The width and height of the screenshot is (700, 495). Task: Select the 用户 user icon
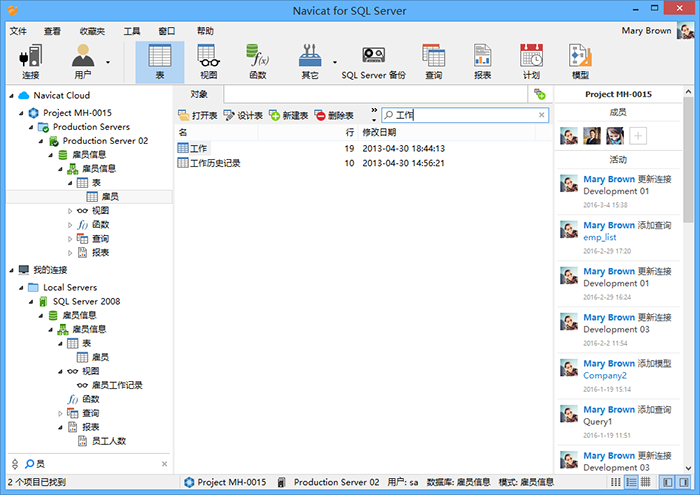(83, 62)
